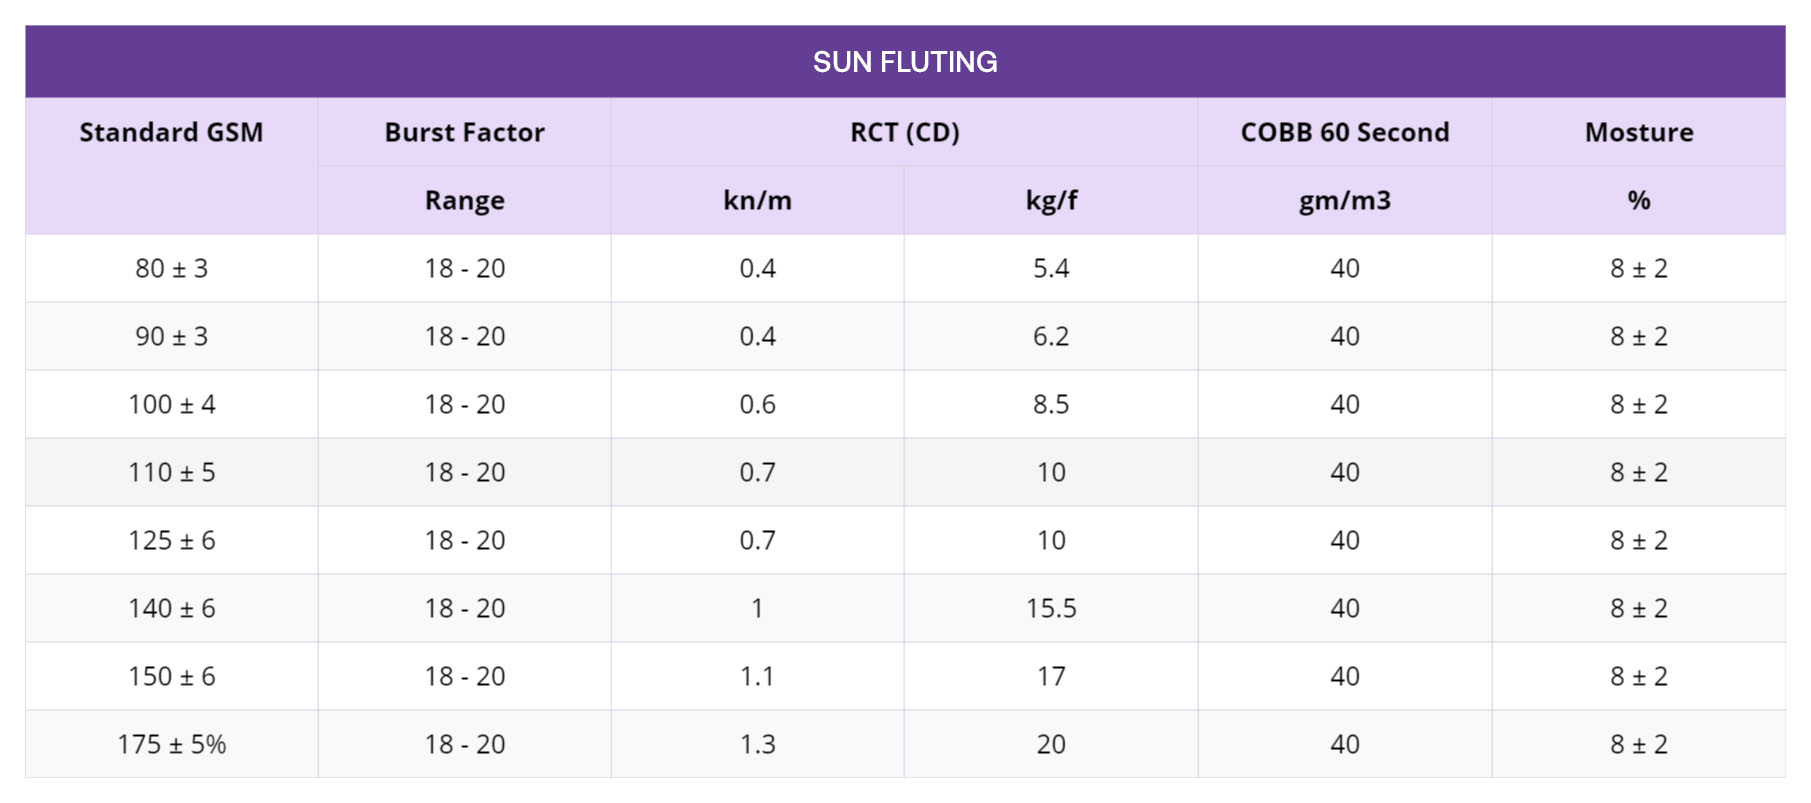Select the 8.5 kg/f value cell
The height and width of the screenshot is (803, 1811).
1051,405
